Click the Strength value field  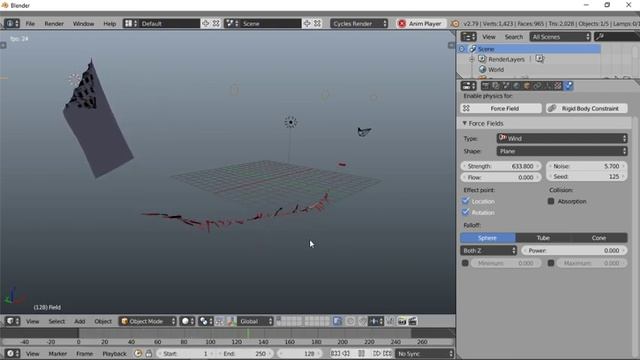[x=501, y=166]
